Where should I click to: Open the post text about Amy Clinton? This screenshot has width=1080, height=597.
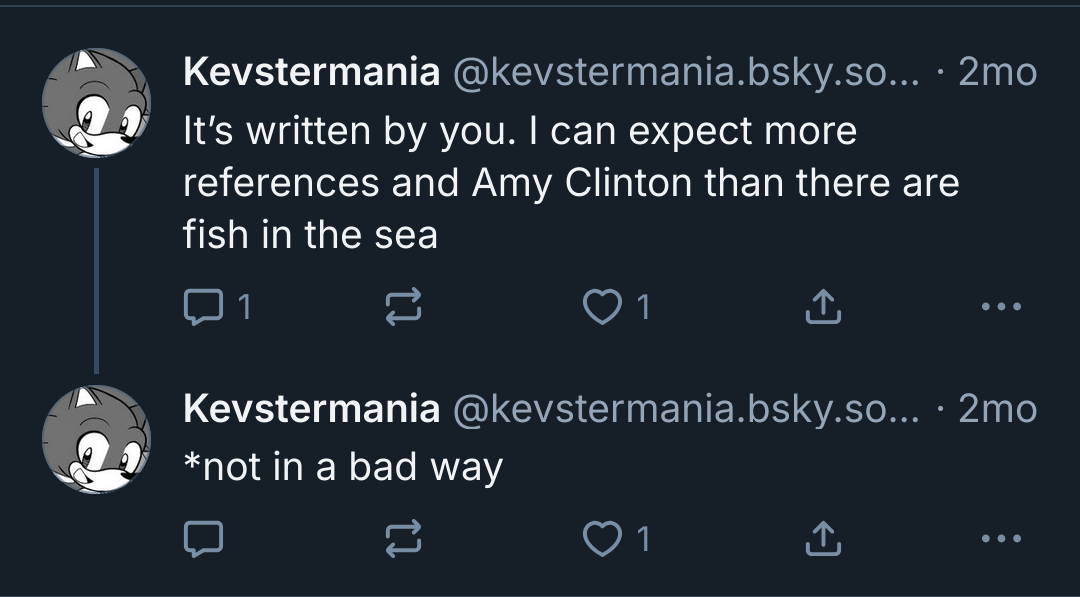tap(570, 183)
